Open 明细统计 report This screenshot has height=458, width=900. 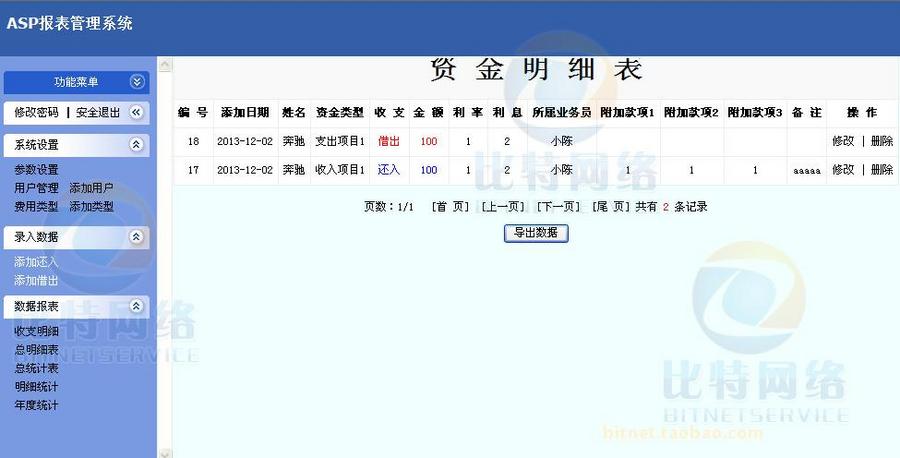[x=36, y=386]
